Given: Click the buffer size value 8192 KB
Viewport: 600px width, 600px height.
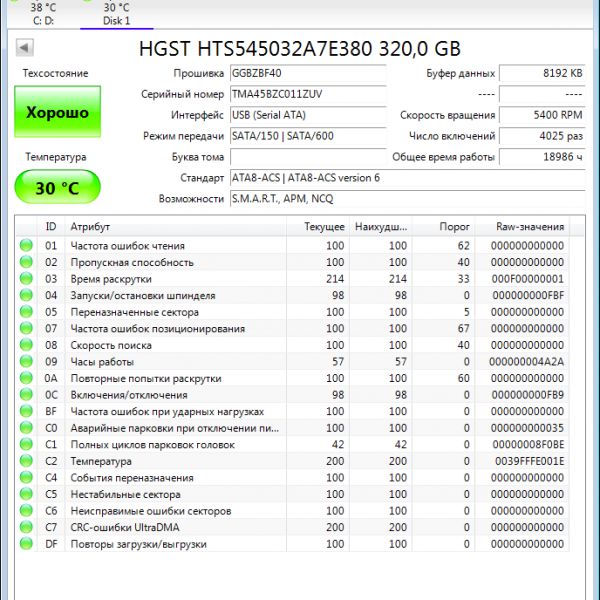Looking at the screenshot, I should pos(542,73).
